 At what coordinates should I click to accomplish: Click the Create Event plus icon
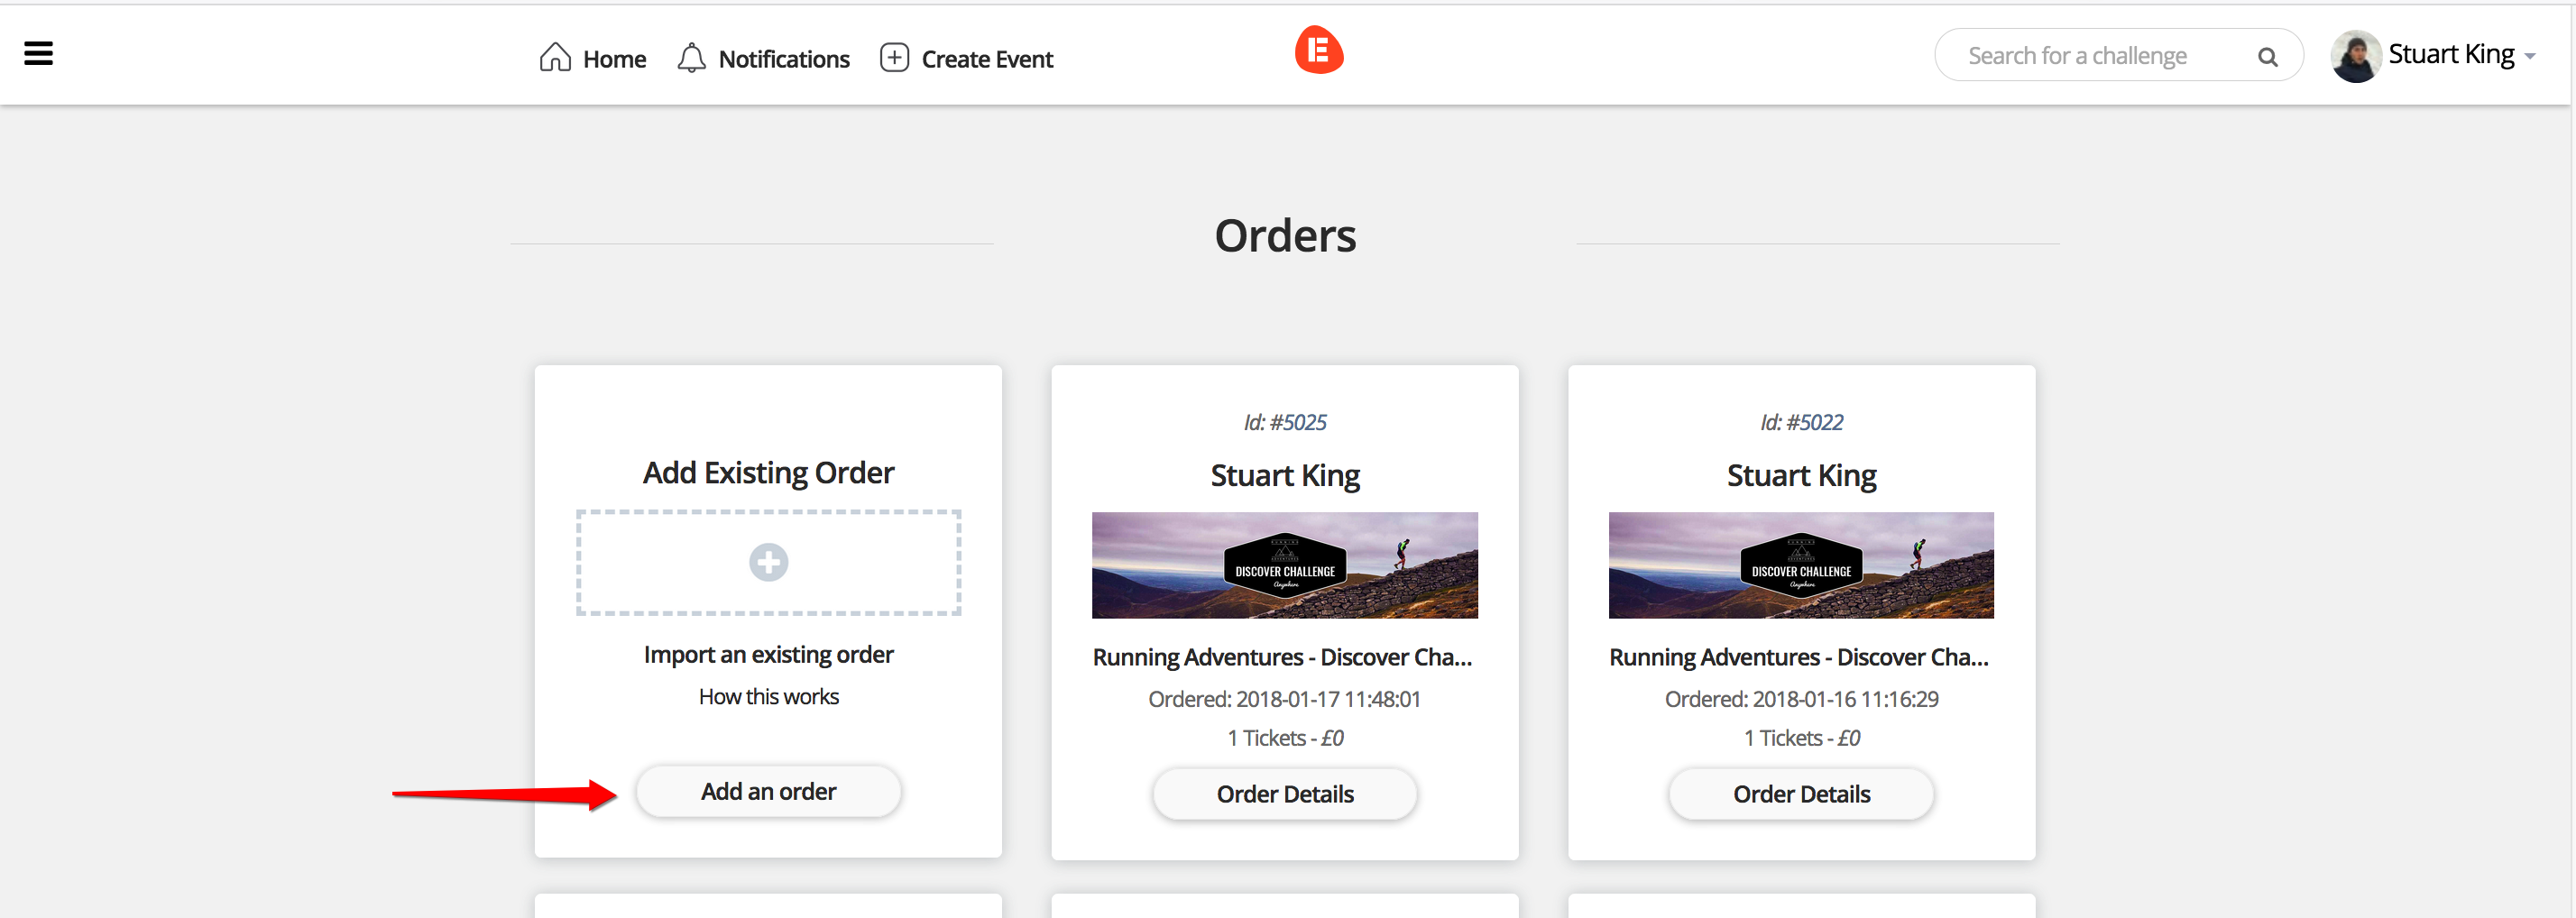[894, 58]
